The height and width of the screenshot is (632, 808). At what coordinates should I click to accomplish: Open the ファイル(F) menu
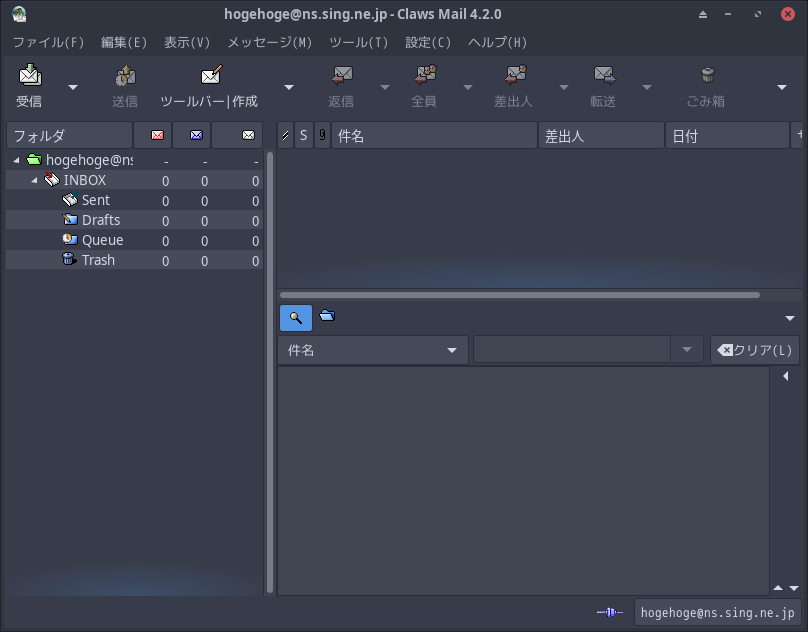point(48,42)
